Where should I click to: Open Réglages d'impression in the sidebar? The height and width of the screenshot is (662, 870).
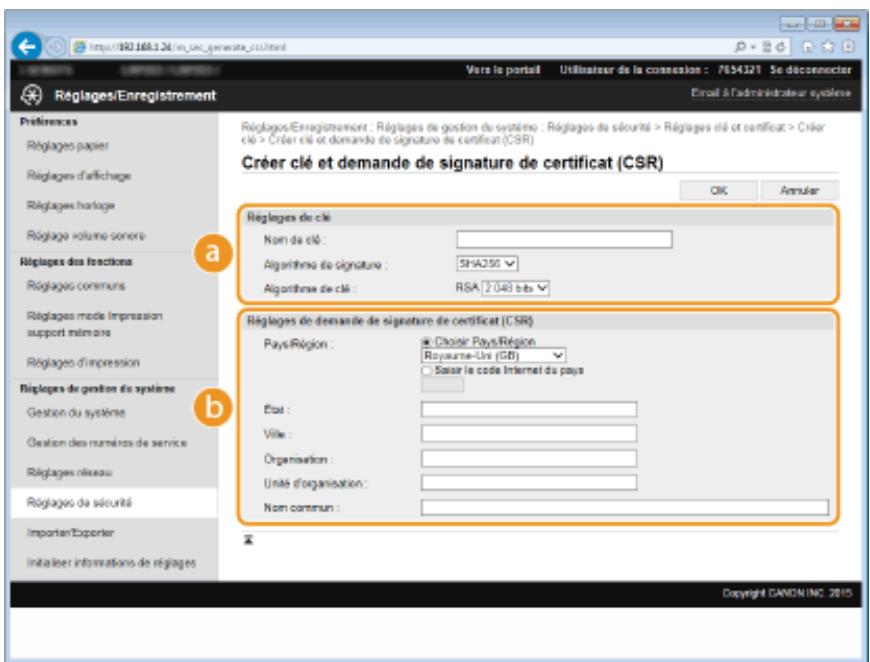(83, 362)
